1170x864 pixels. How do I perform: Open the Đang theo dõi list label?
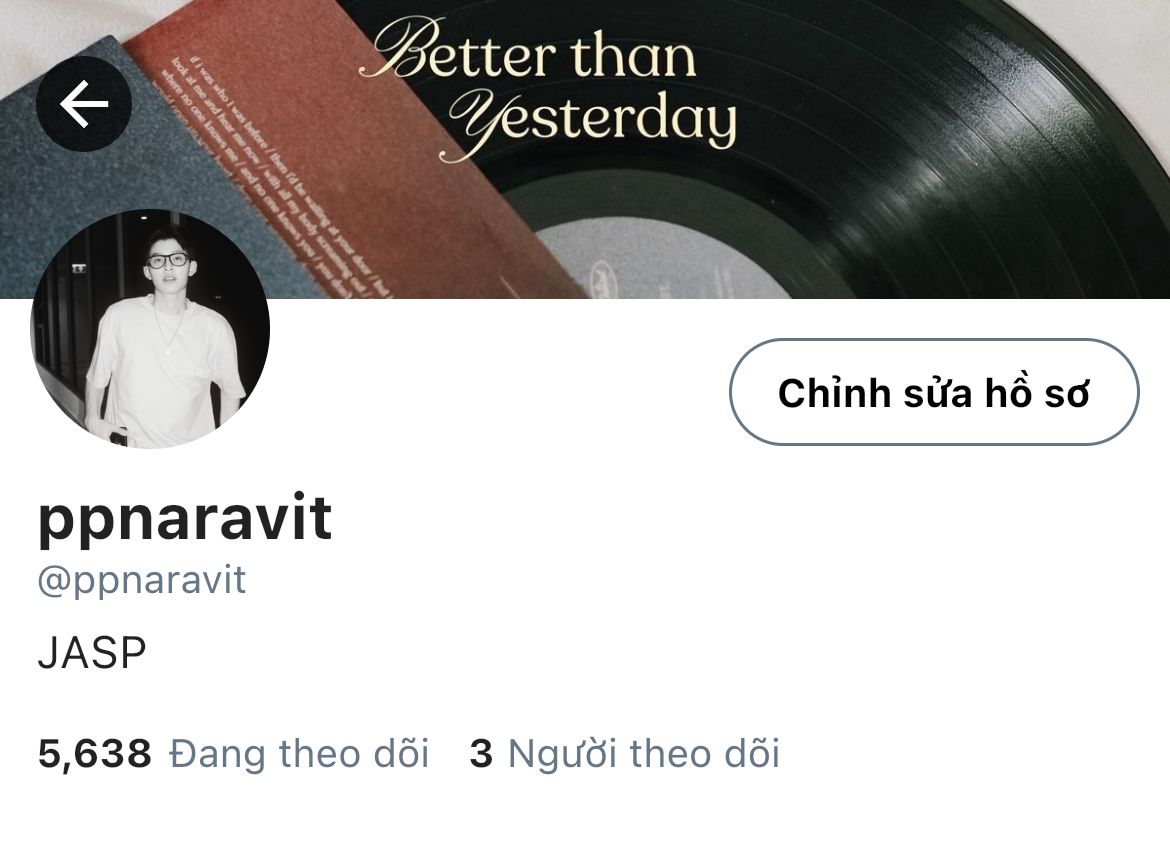[299, 753]
